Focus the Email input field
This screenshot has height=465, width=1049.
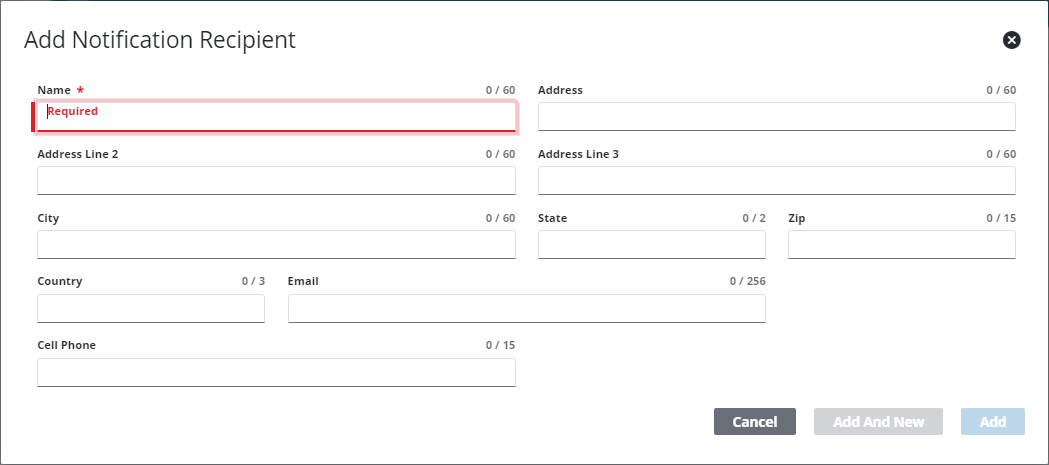coord(526,308)
